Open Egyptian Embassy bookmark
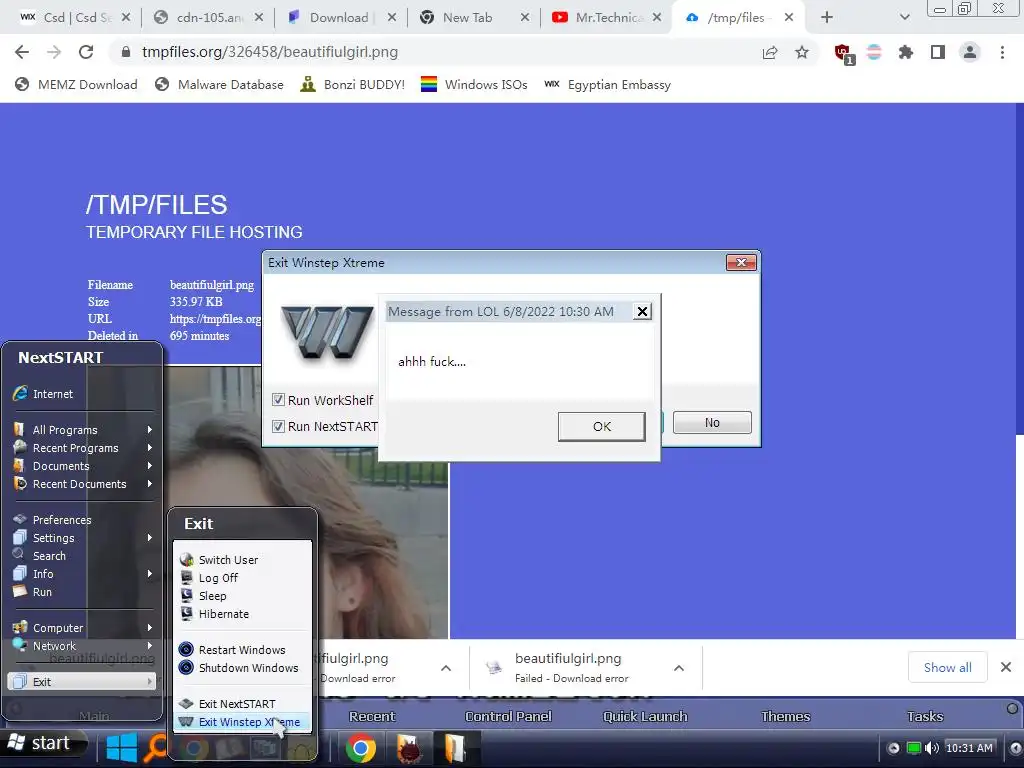 607,84
